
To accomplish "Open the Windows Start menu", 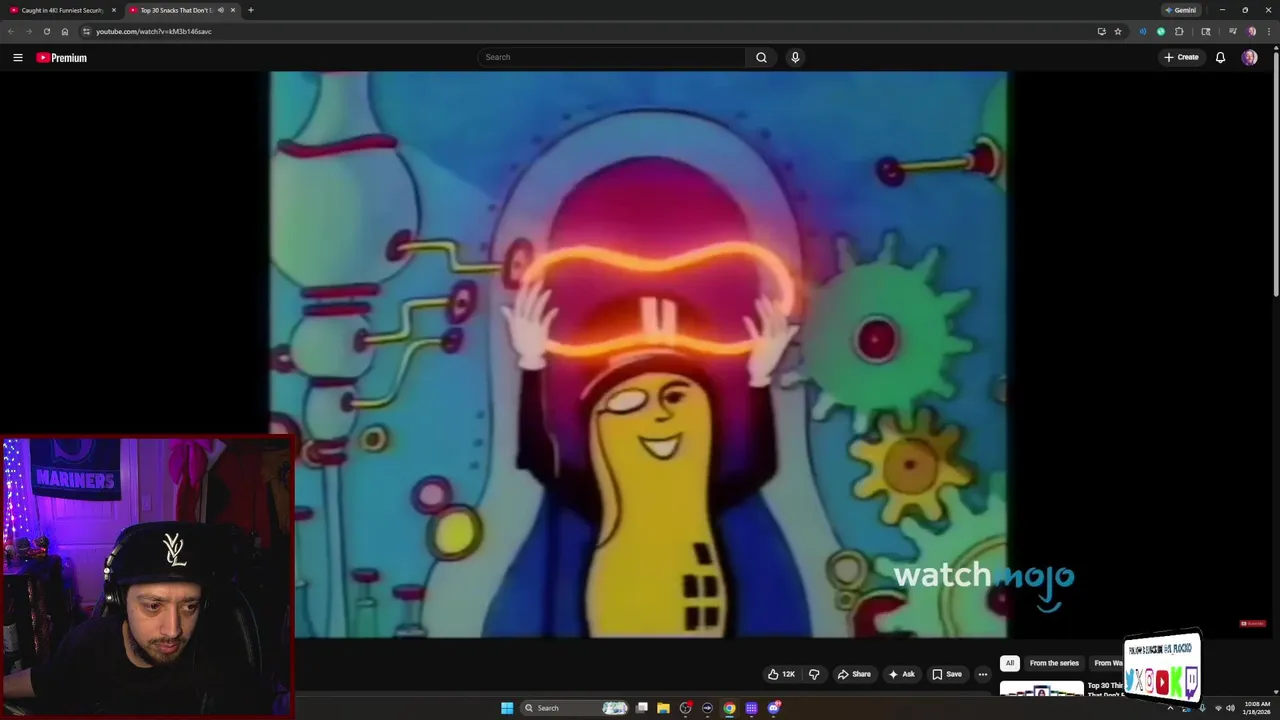I will tap(507, 708).
